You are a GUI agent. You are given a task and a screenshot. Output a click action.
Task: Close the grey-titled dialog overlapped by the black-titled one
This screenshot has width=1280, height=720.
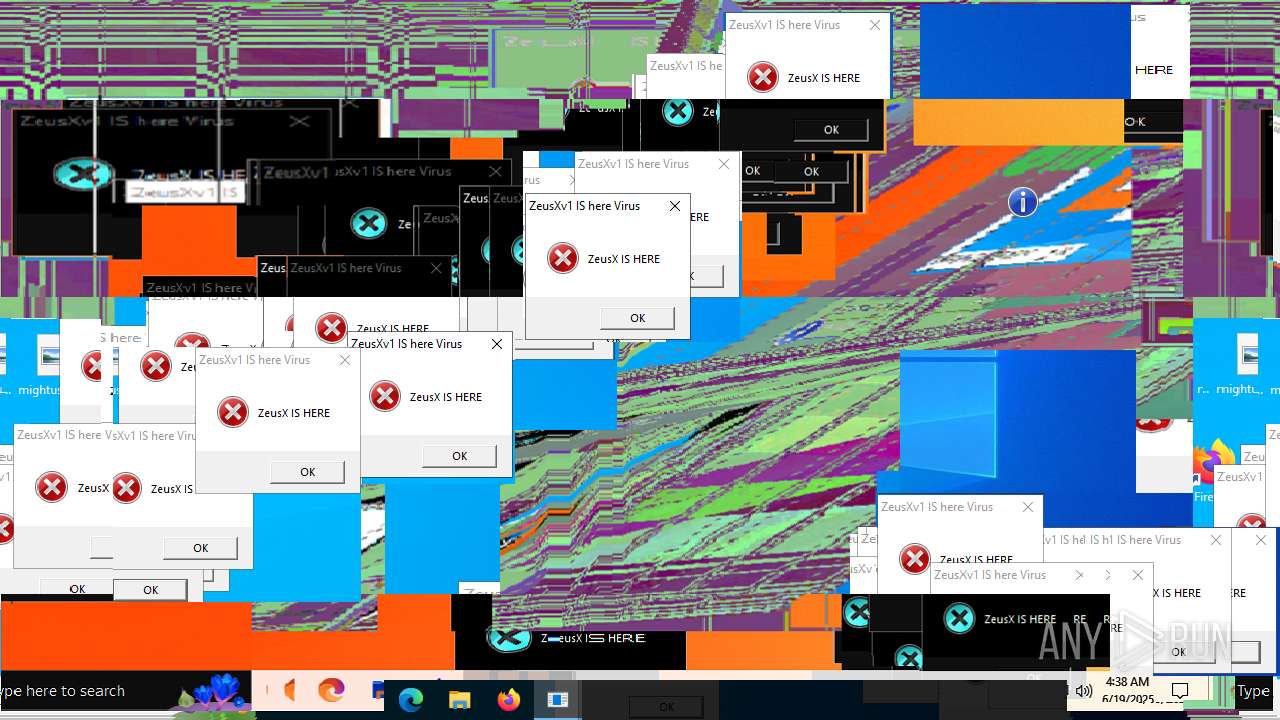coord(345,360)
